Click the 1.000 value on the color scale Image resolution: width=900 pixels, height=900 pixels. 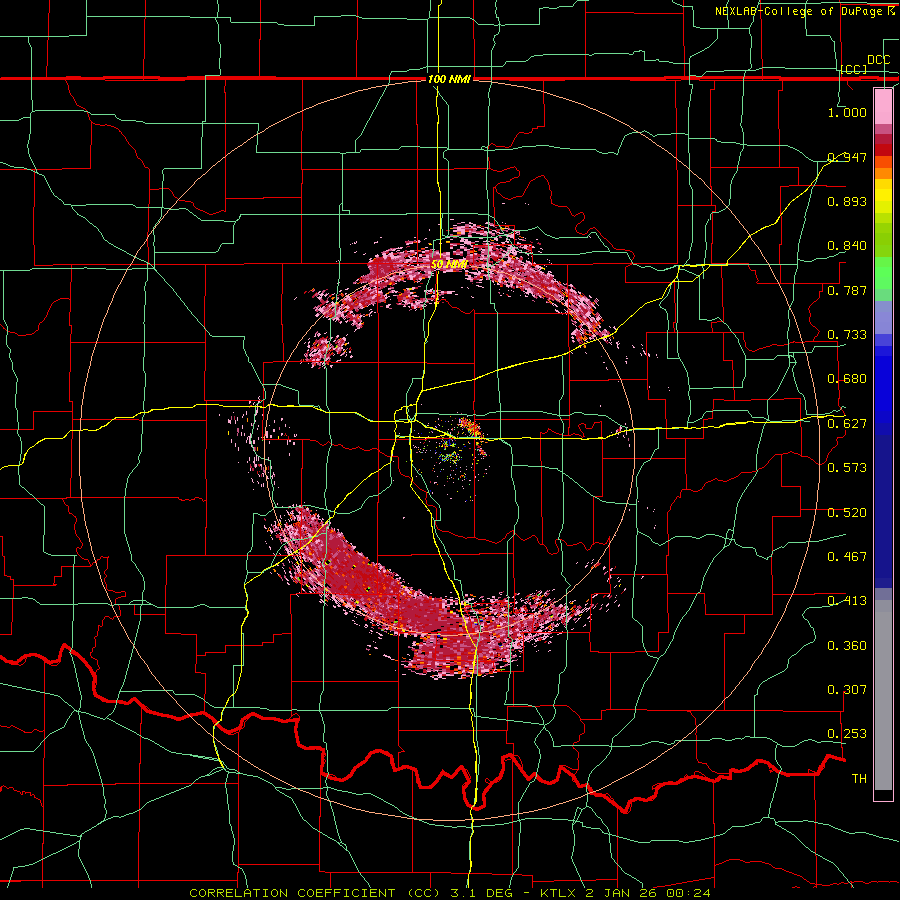tap(847, 112)
